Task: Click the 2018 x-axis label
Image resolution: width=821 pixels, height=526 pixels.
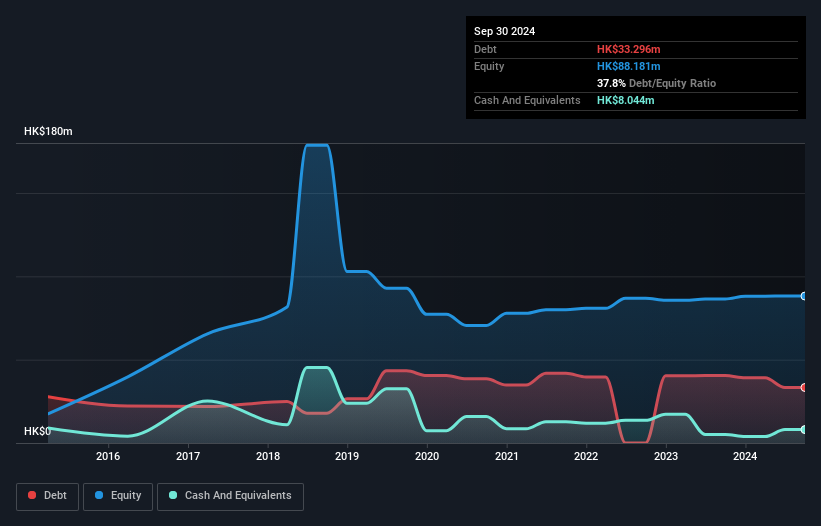Action: point(268,456)
